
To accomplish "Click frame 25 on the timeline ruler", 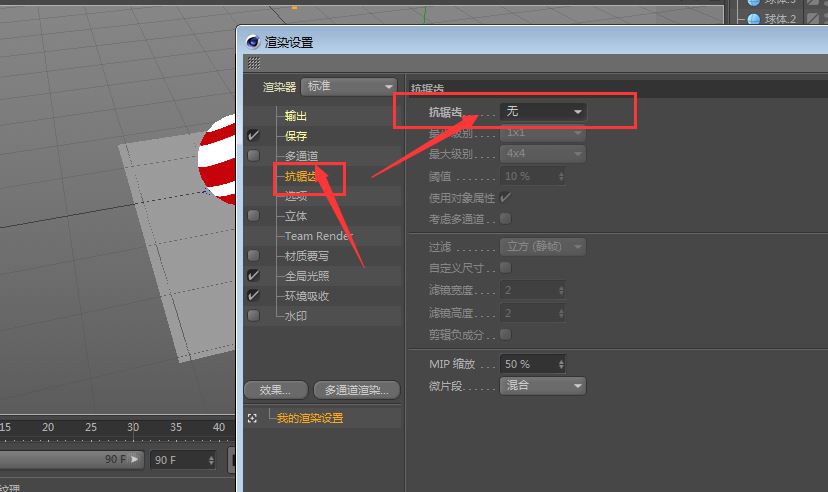I will point(91,427).
